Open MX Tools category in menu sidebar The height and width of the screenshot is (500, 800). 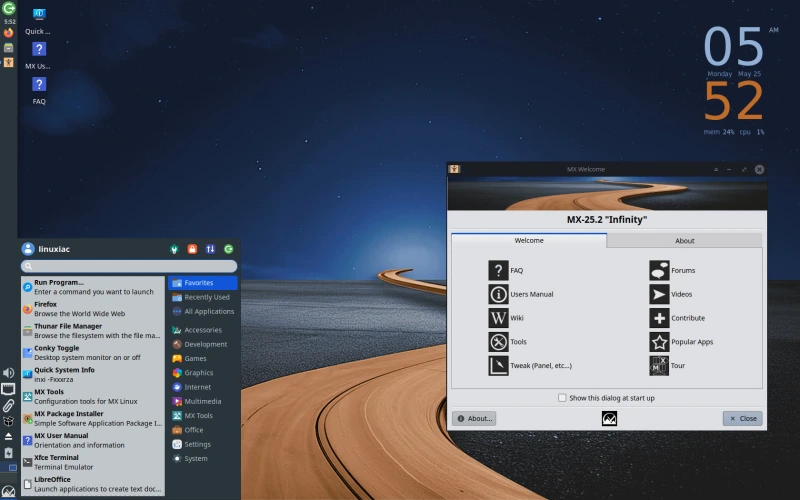click(203, 416)
